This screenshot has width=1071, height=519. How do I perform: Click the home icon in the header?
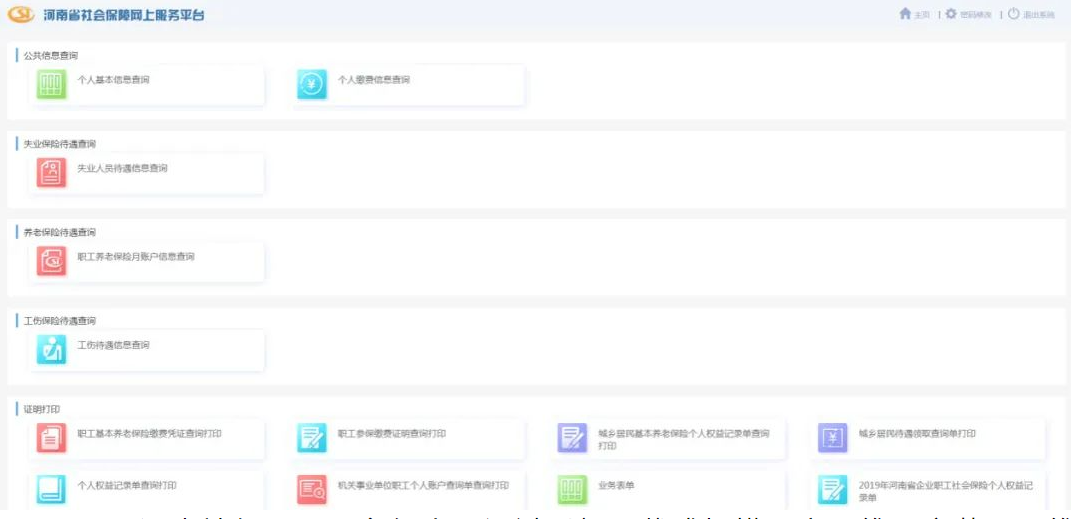coord(905,14)
